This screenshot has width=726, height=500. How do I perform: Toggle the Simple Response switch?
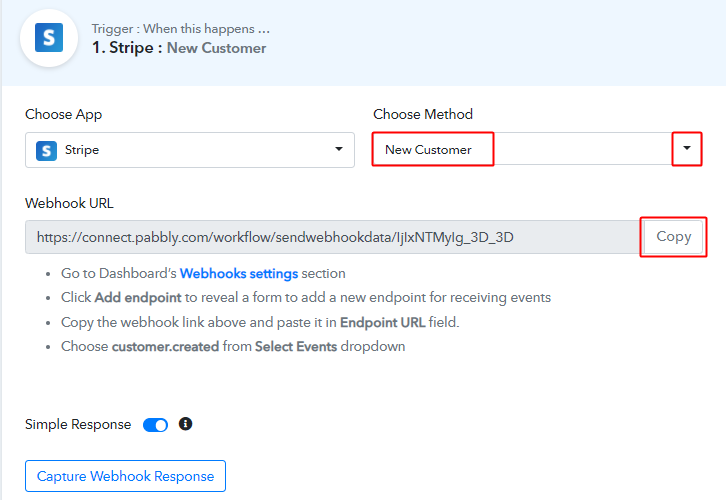[x=155, y=425]
